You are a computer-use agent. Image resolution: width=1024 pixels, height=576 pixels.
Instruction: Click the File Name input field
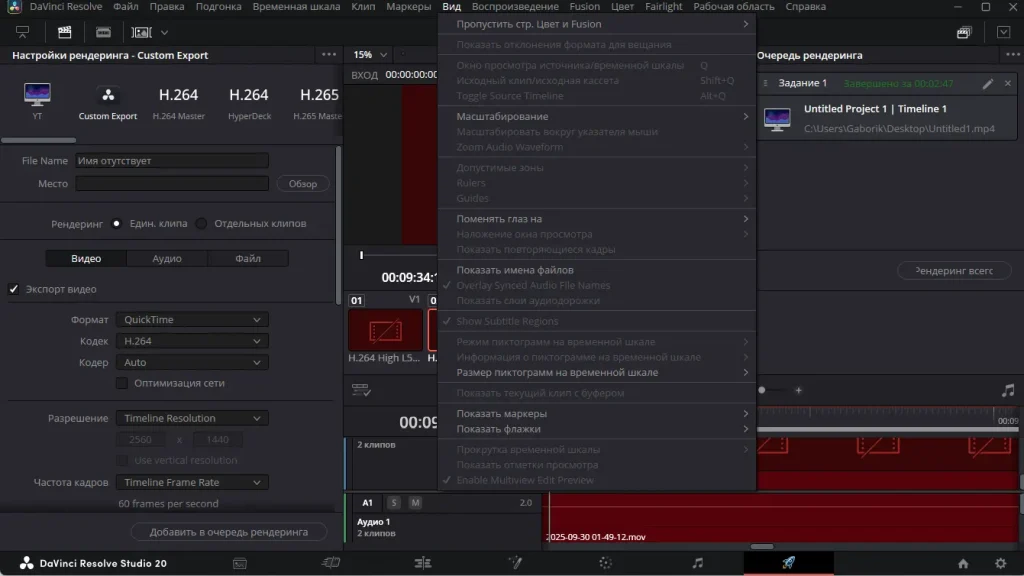[172, 161]
